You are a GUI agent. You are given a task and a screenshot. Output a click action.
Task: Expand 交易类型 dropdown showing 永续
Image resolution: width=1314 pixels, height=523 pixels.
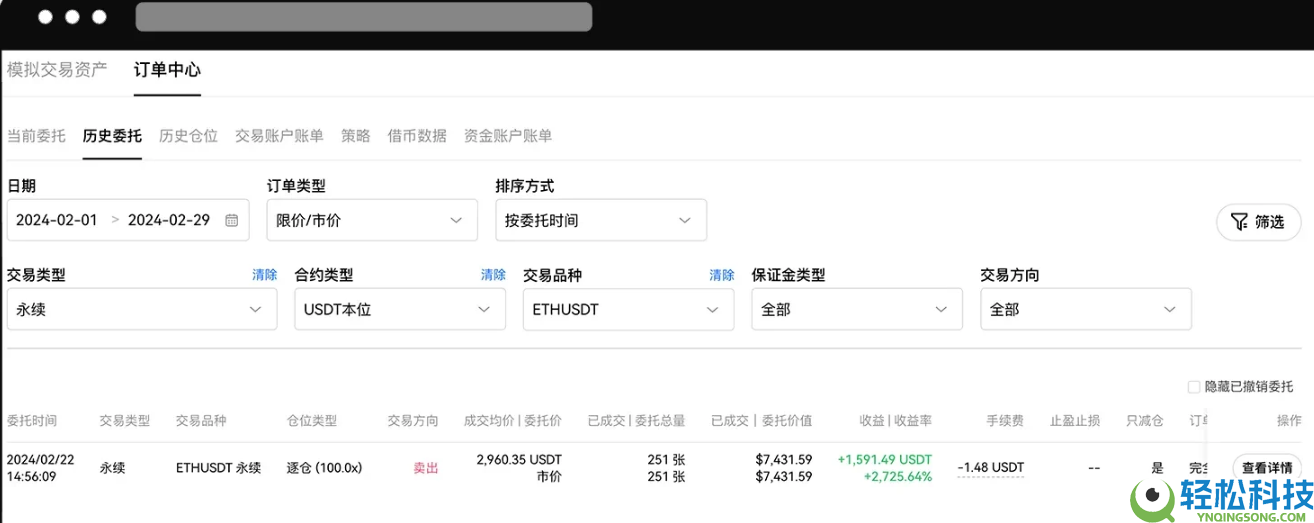click(142, 309)
